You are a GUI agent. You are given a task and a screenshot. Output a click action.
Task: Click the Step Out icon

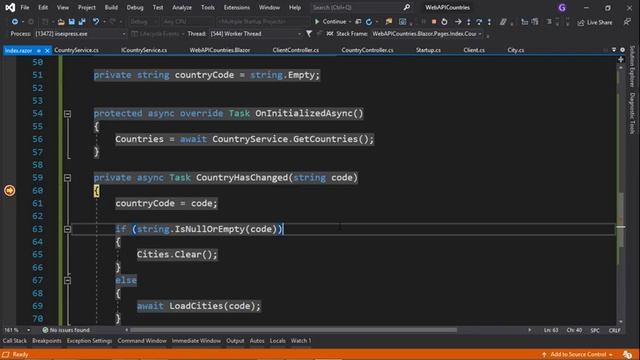click(x=489, y=22)
